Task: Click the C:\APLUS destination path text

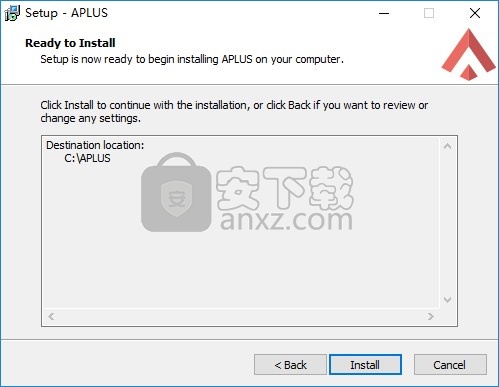Action: [87, 158]
